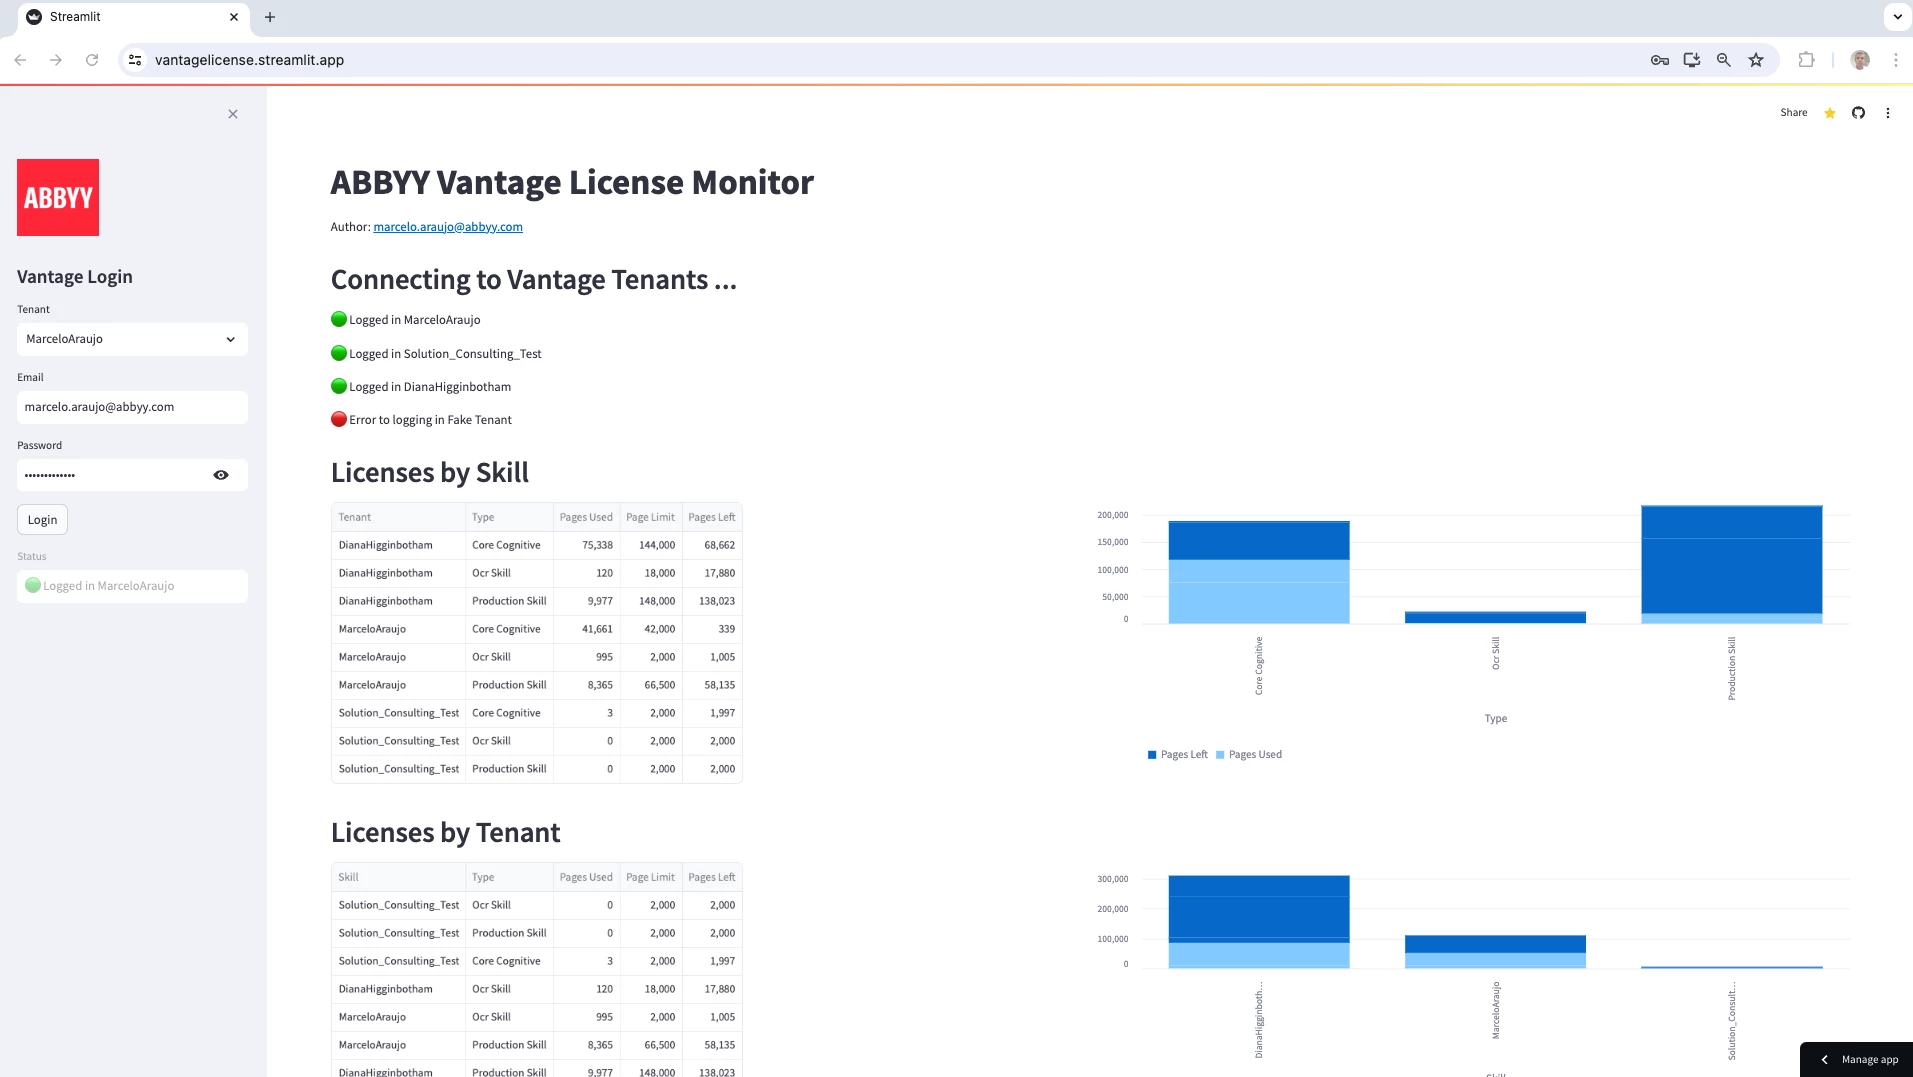Close the Streamlit browser tab
Viewport: 1913px width, 1077px height.
pos(234,17)
